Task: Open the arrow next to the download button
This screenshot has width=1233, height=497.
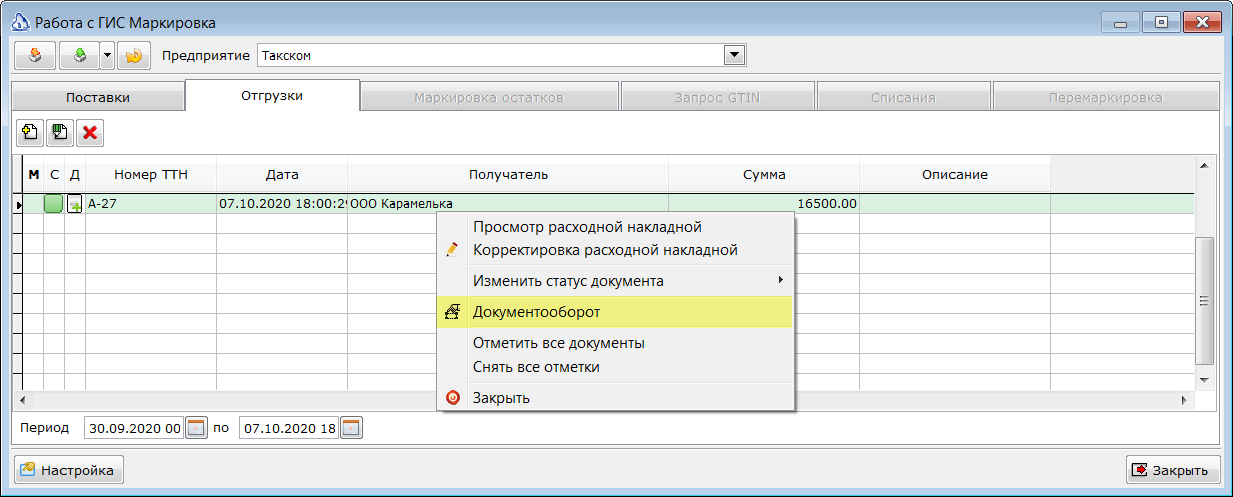Action: point(107,55)
